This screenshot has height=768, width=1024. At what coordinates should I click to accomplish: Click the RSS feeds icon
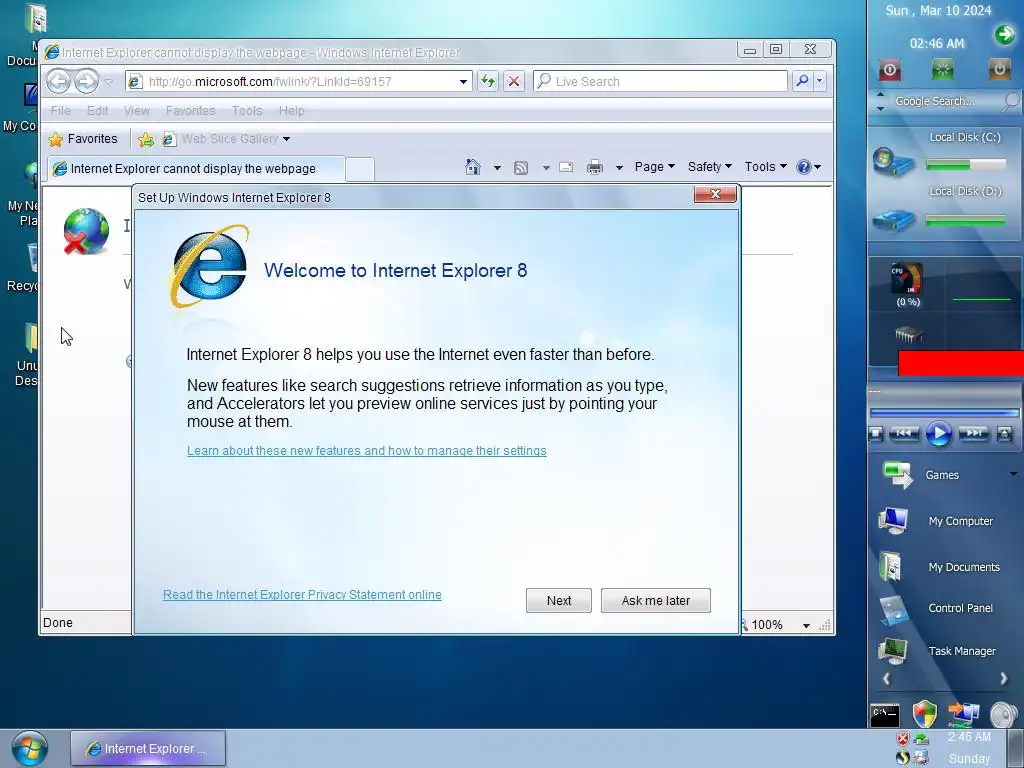(520, 168)
